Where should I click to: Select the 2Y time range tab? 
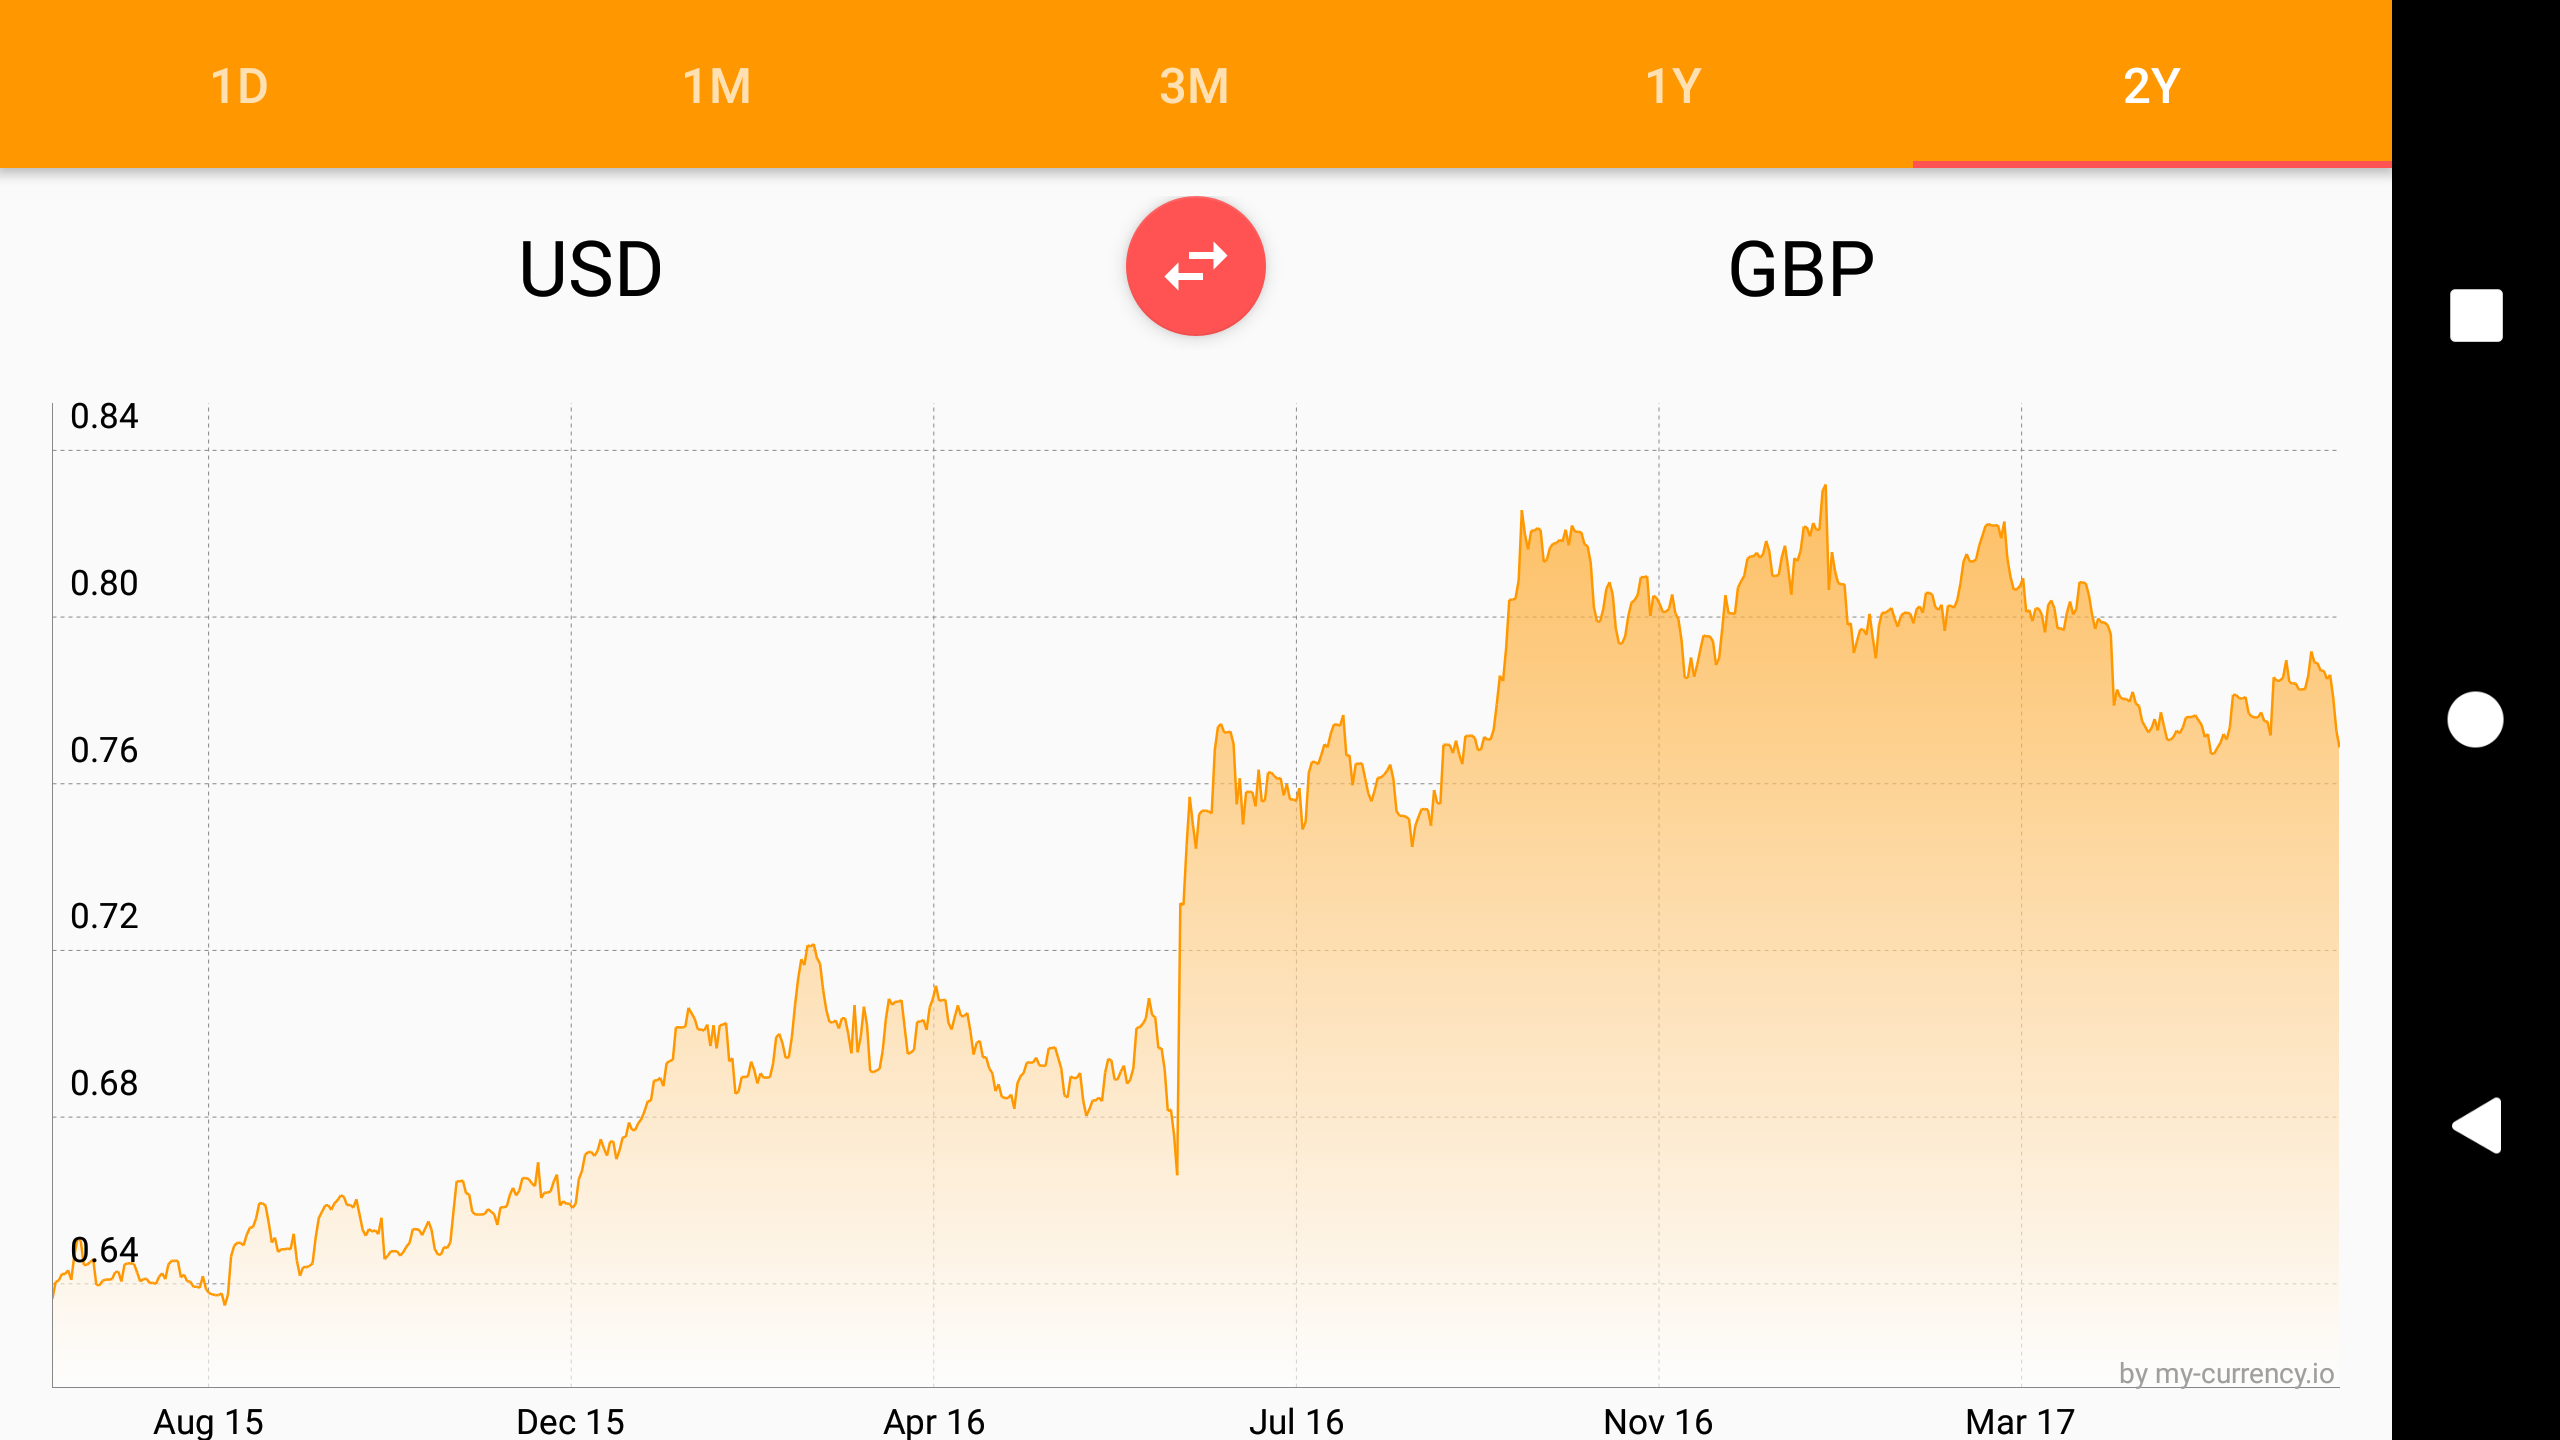2152,84
